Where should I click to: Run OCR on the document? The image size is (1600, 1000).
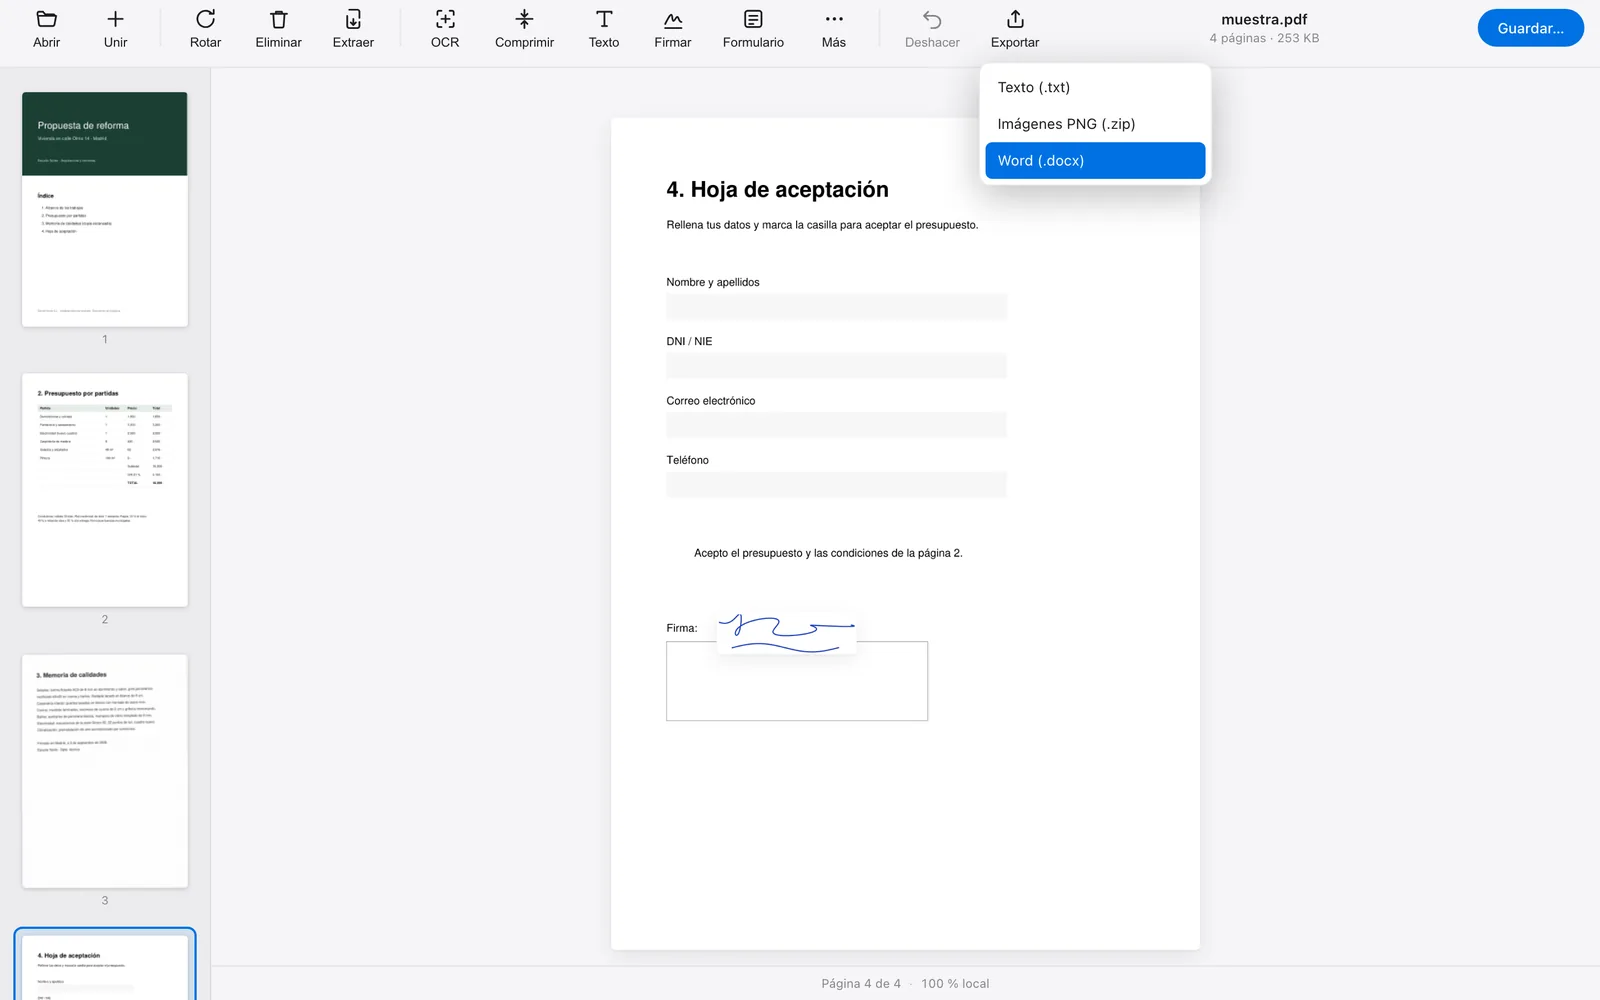click(x=445, y=29)
